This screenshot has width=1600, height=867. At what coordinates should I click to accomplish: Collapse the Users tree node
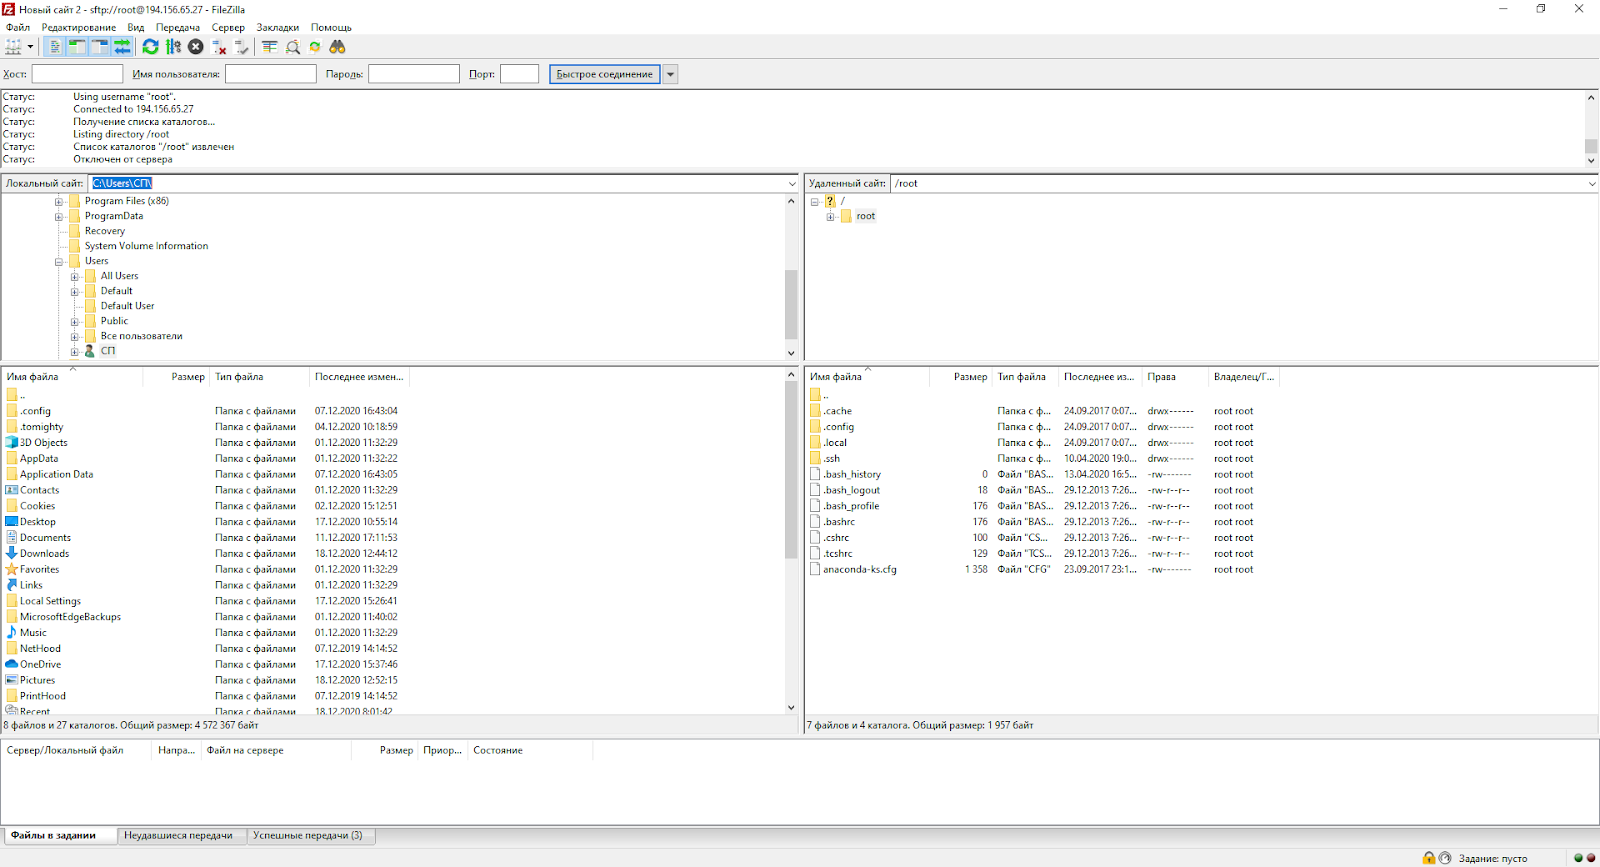[x=59, y=262]
